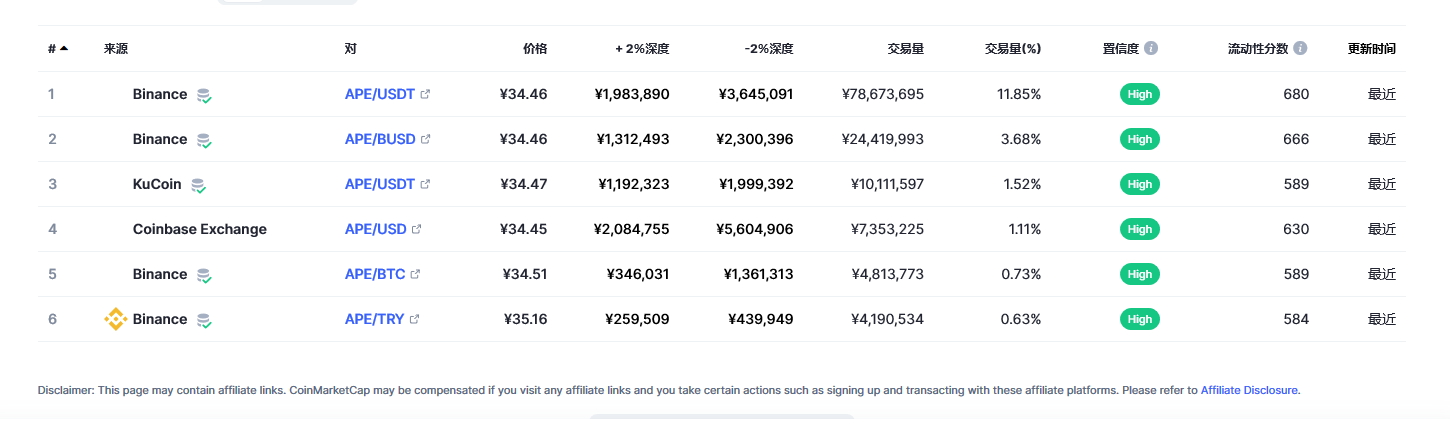Open the Affiliate Disclosure link
Screen dimensions: 1450x430
[x=1249, y=390]
